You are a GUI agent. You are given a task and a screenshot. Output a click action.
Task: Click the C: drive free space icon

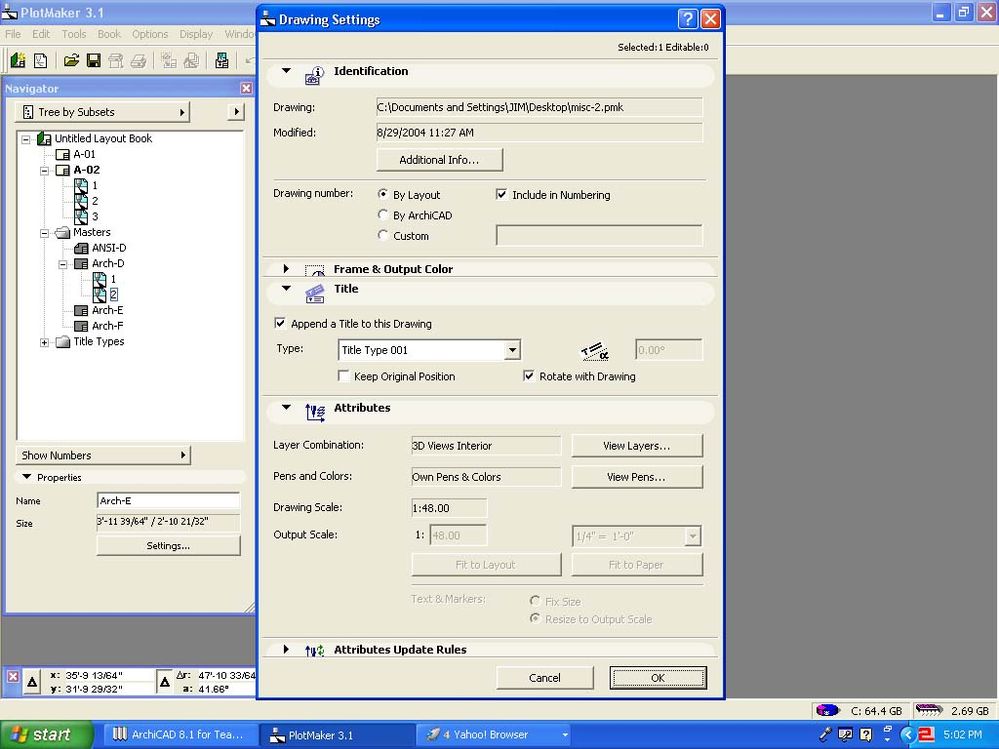[828, 710]
